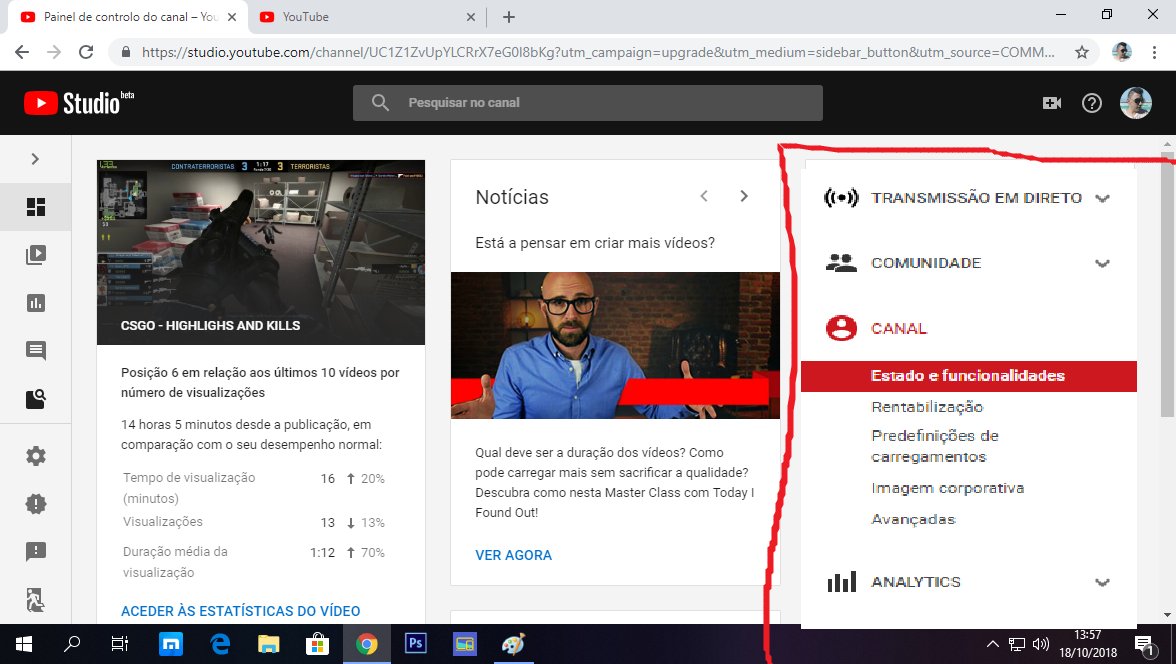Open Microsoft Edge from the taskbar

(220, 644)
